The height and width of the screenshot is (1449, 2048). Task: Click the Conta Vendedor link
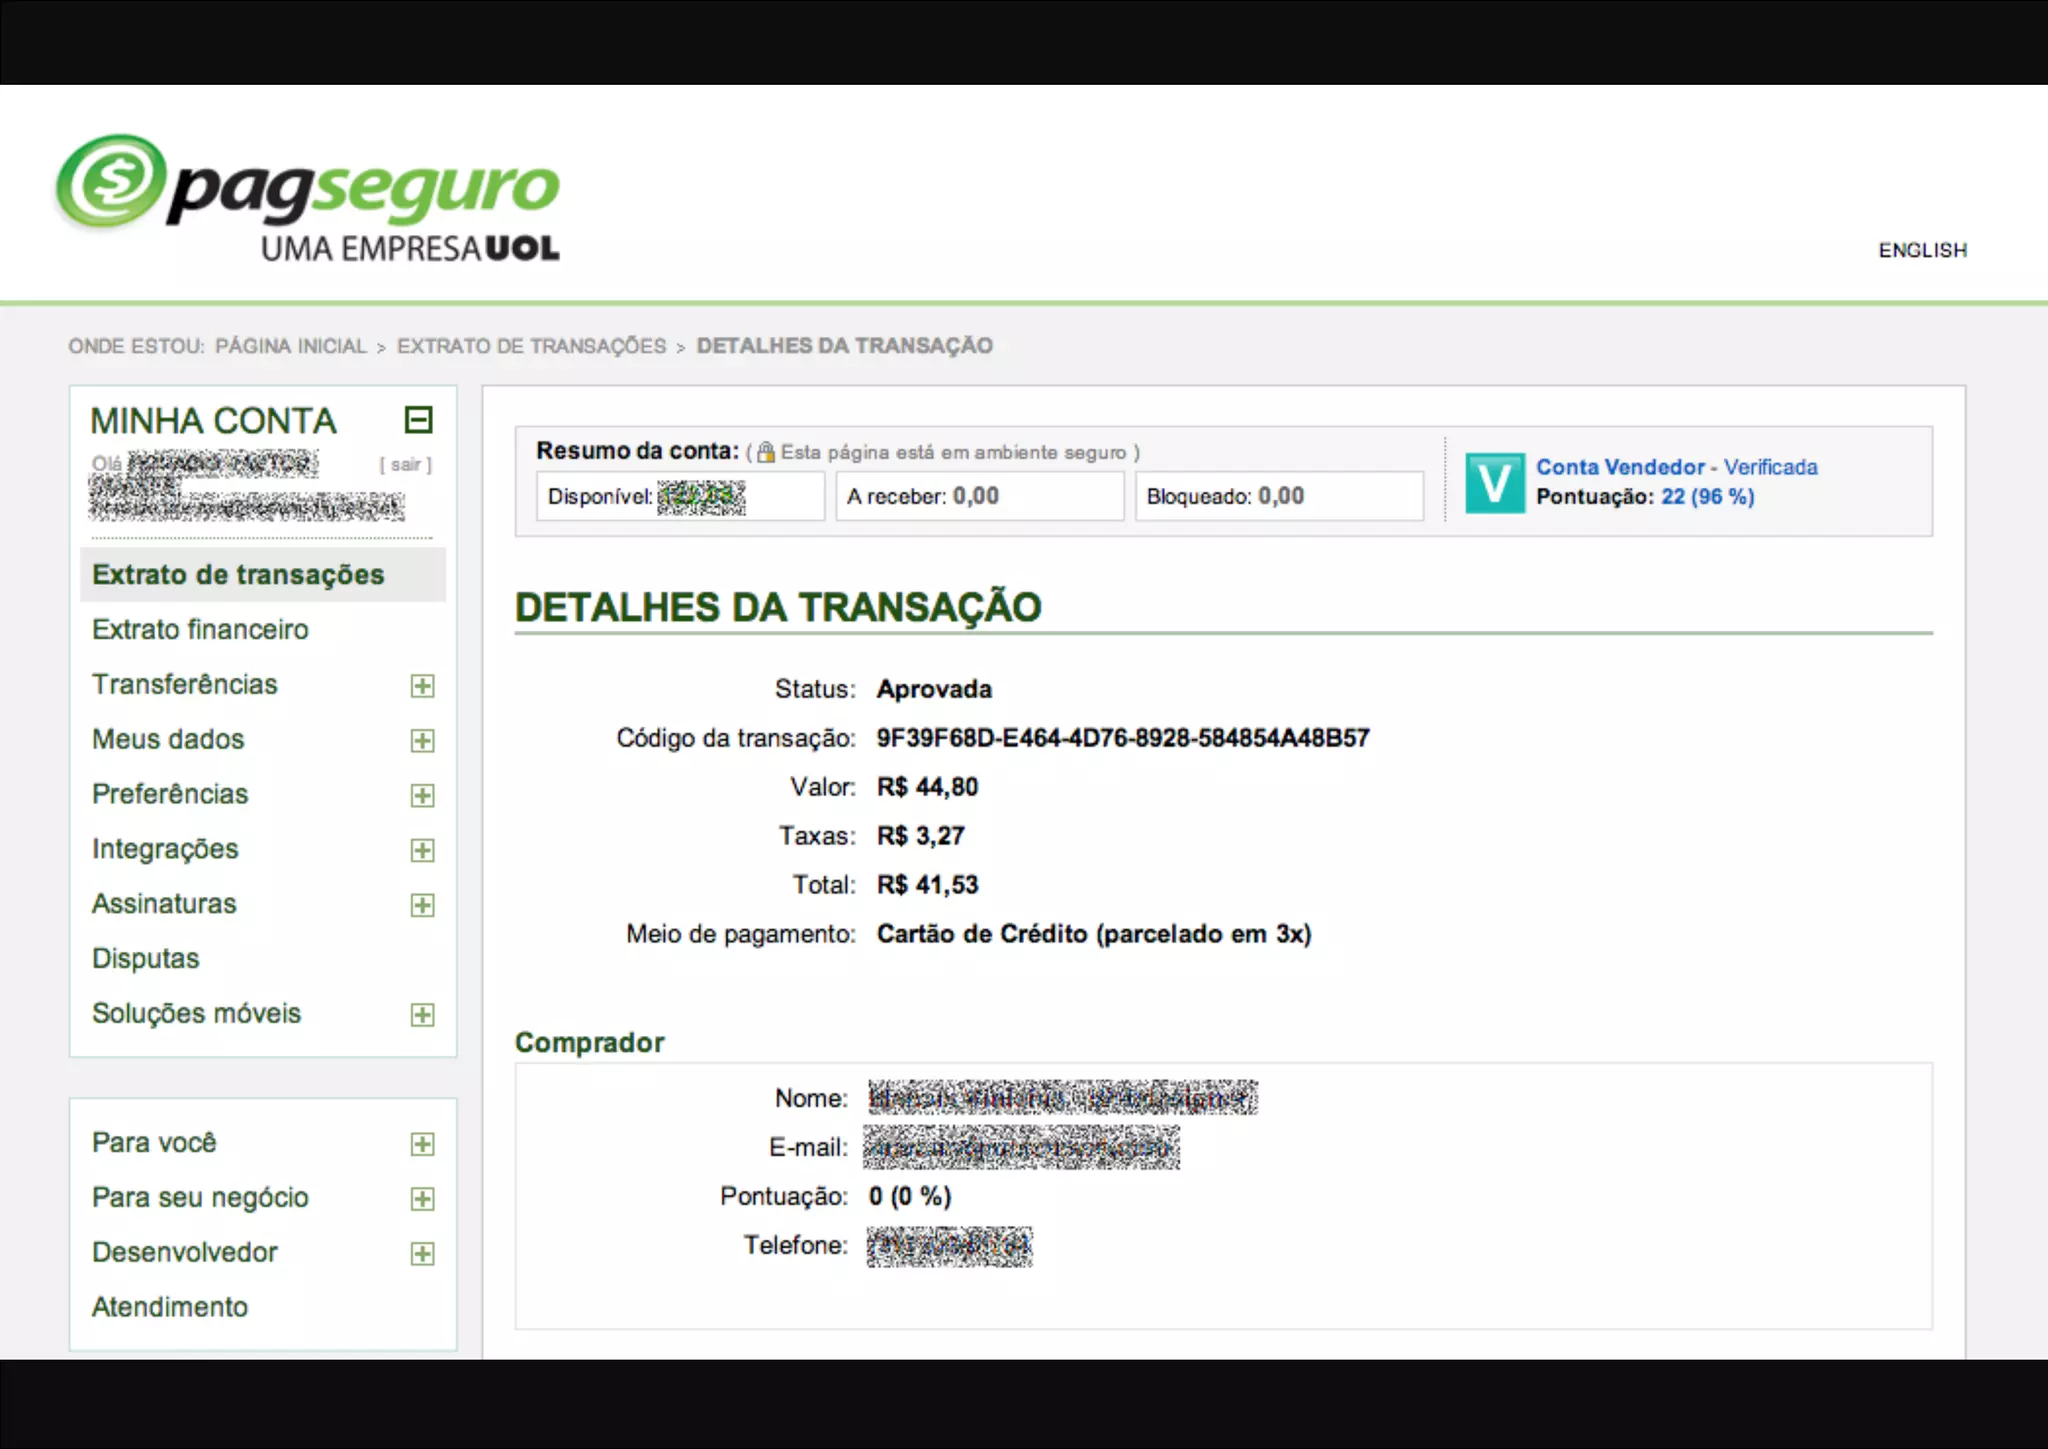coord(1620,467)
